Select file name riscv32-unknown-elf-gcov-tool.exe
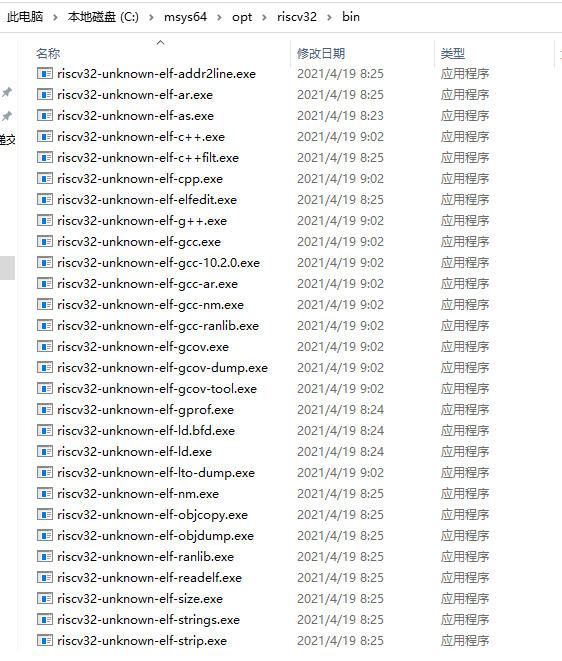The height and width of the screenshot is (661, 562). tap(157, 389)
